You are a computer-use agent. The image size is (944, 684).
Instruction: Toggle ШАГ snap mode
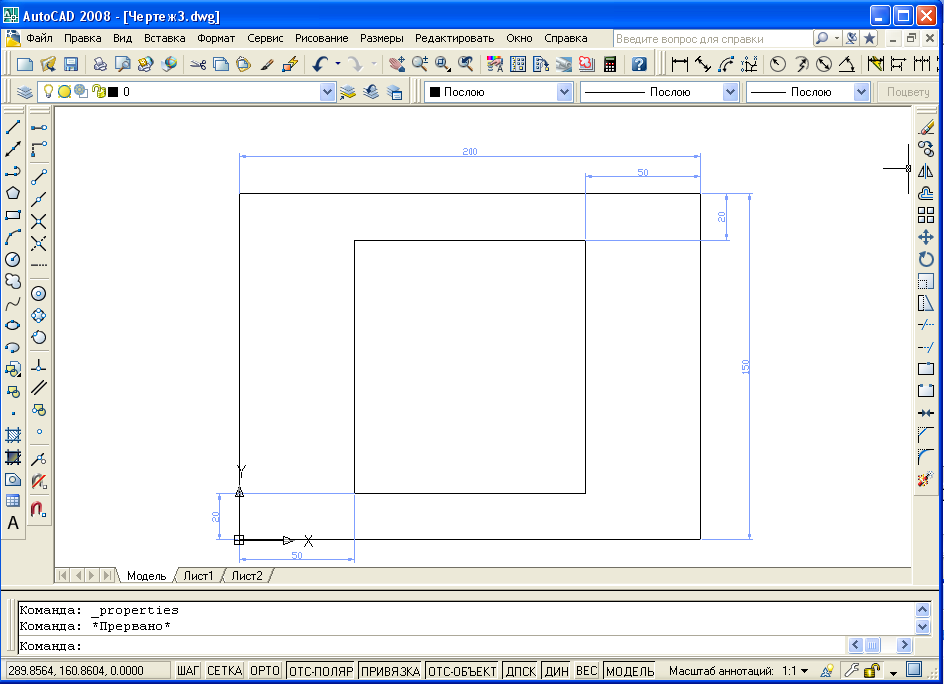(x=188, y=671)
